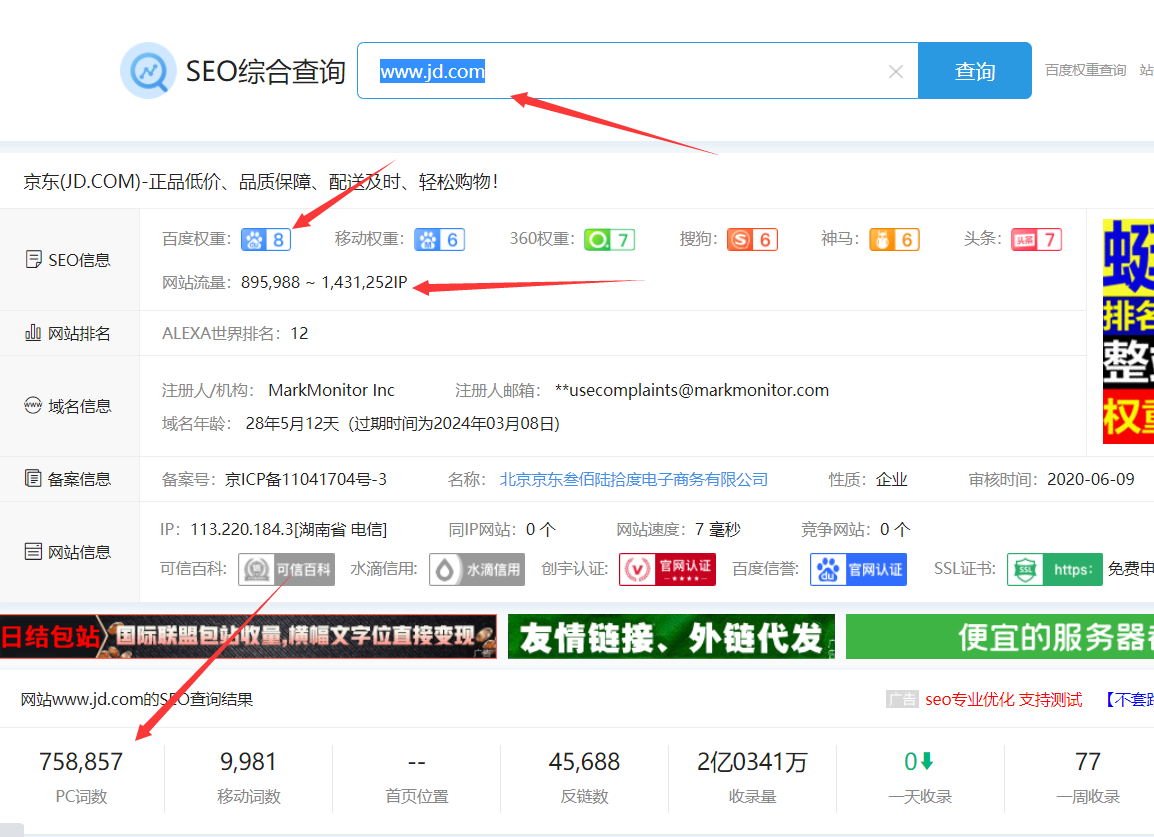Click the 查询 search button

[974, 71]
